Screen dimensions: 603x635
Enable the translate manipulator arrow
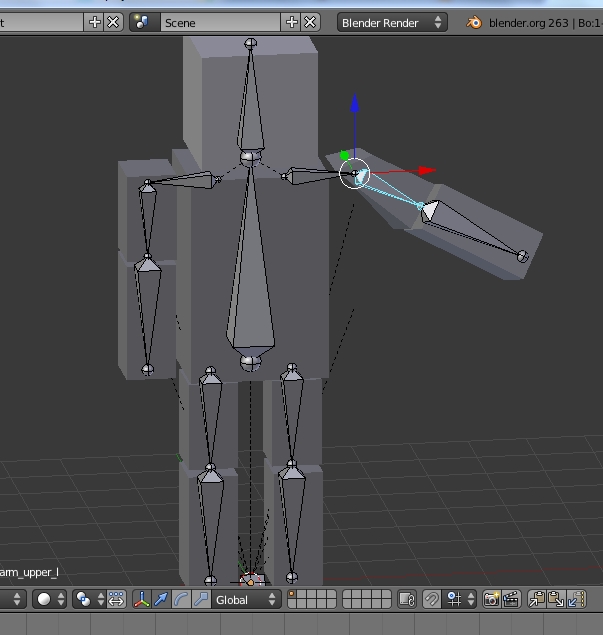pyautogui.click(x=161, y=599)
